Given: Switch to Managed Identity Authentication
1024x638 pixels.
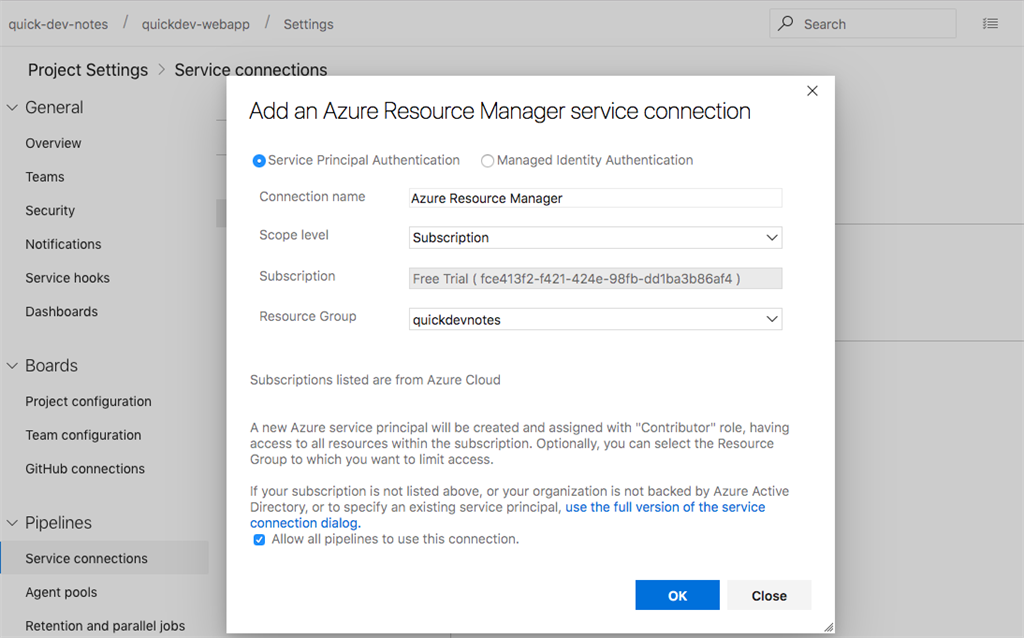Looking at the screenshot, I should click(x=487, y=160).
